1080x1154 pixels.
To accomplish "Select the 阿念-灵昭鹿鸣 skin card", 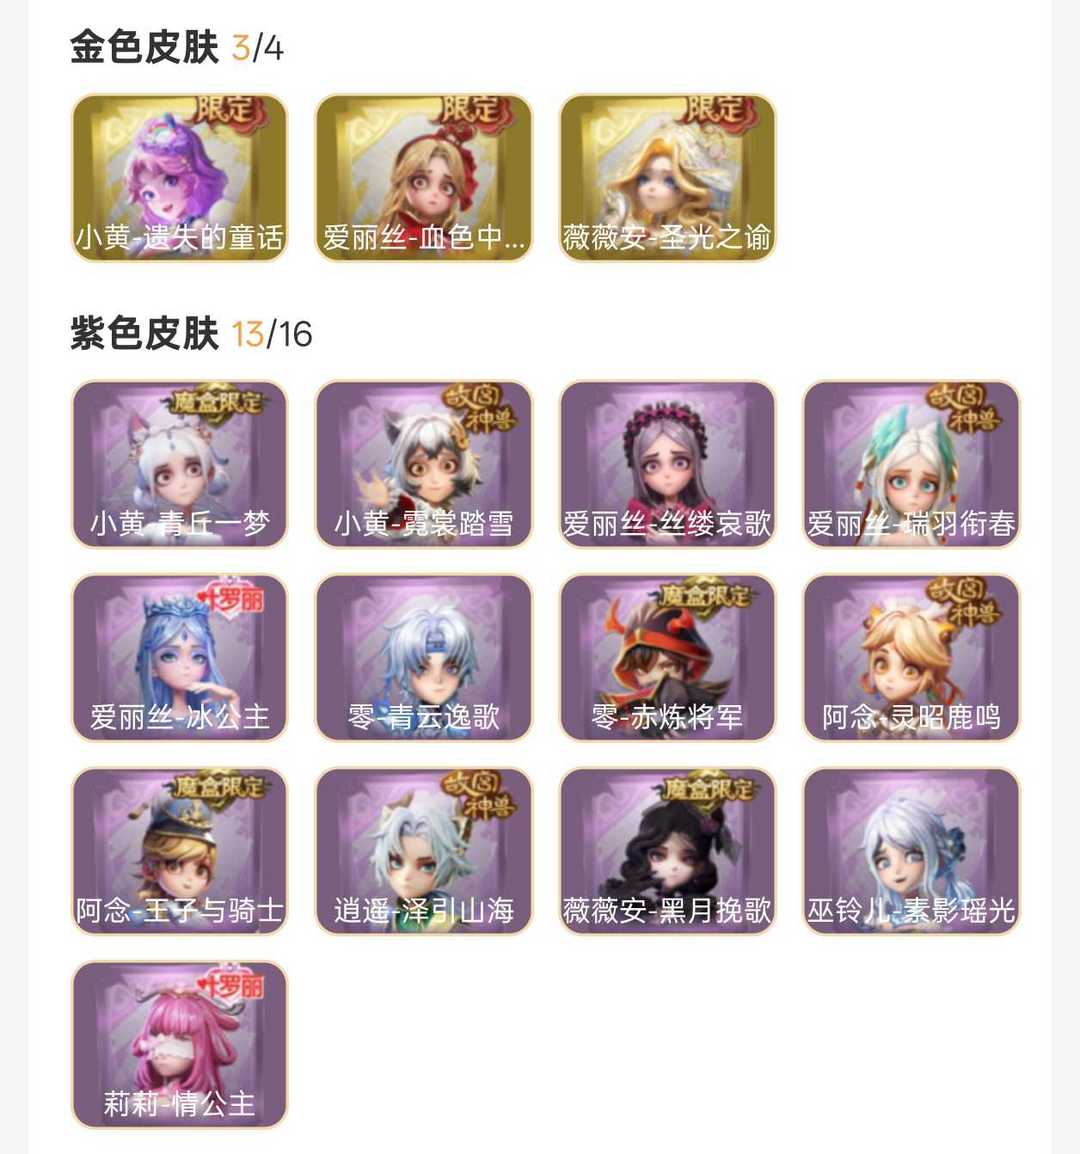I will (x=911, y=657).
